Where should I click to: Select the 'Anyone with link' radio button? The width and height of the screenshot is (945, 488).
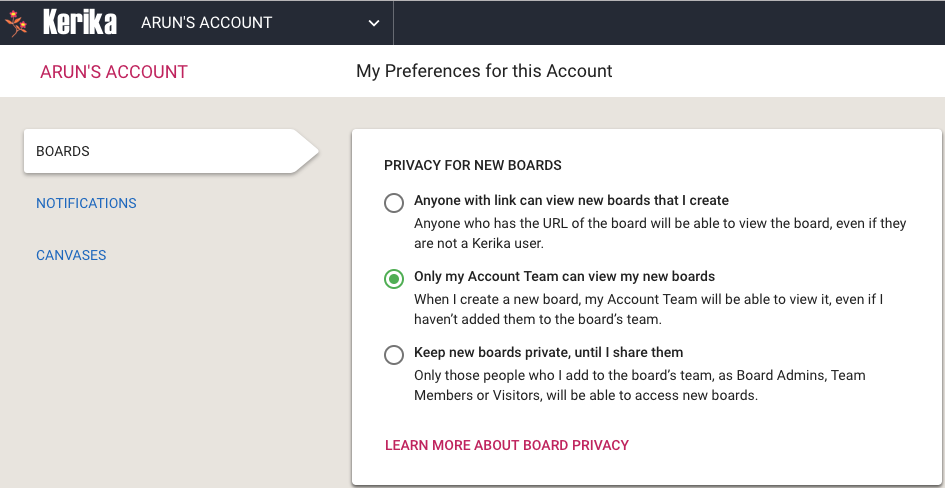click(394, 202)
